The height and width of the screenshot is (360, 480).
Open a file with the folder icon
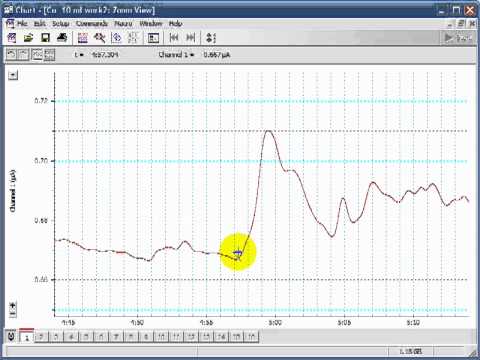pyautogui.click(x=29, y=38)
